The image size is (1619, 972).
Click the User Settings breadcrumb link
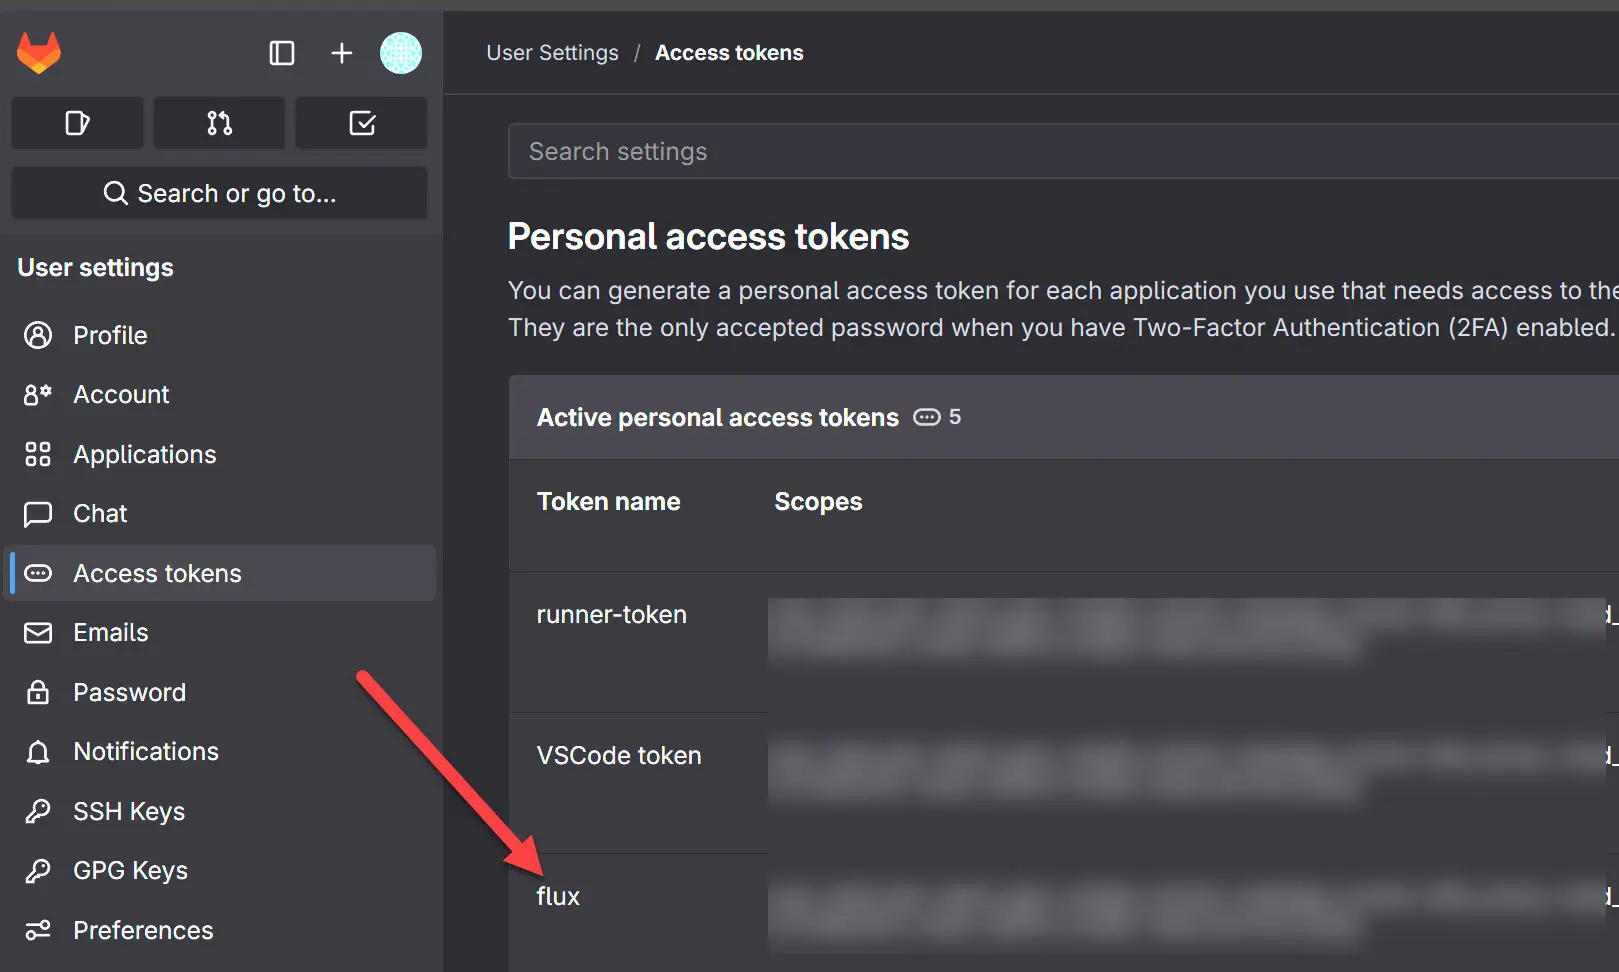pyautogui.click(x=552, y=53)
